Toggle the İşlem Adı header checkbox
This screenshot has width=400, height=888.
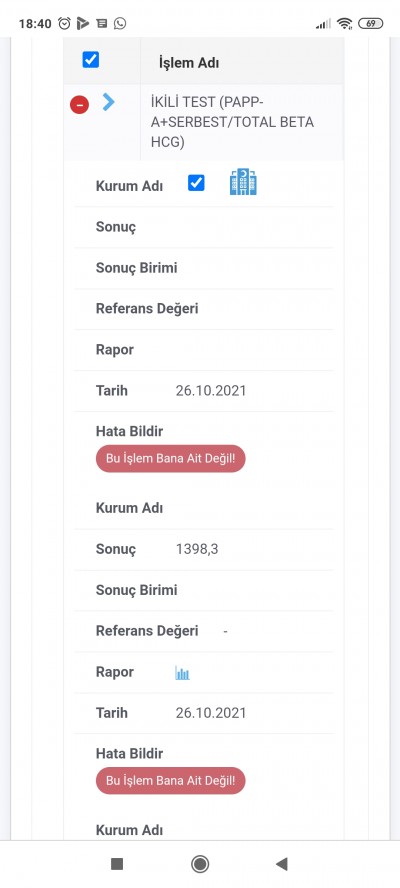pos(91,59)
